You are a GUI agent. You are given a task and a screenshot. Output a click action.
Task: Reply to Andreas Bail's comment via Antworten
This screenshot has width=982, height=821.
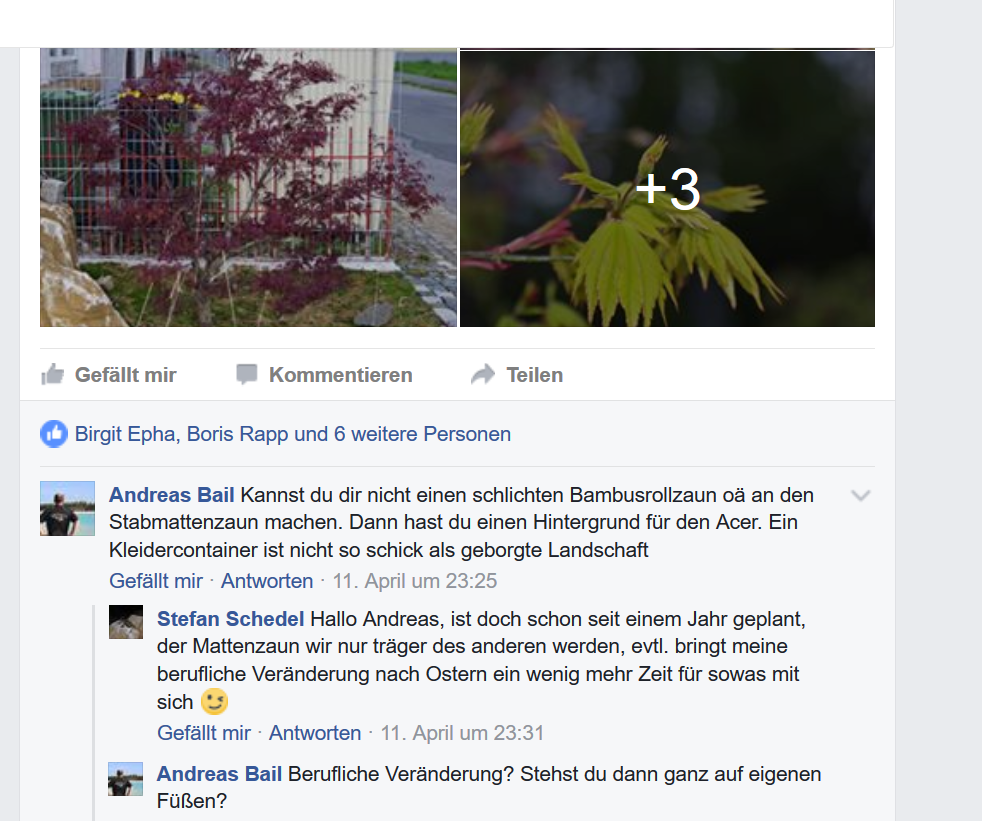click(x=267, y=581)
